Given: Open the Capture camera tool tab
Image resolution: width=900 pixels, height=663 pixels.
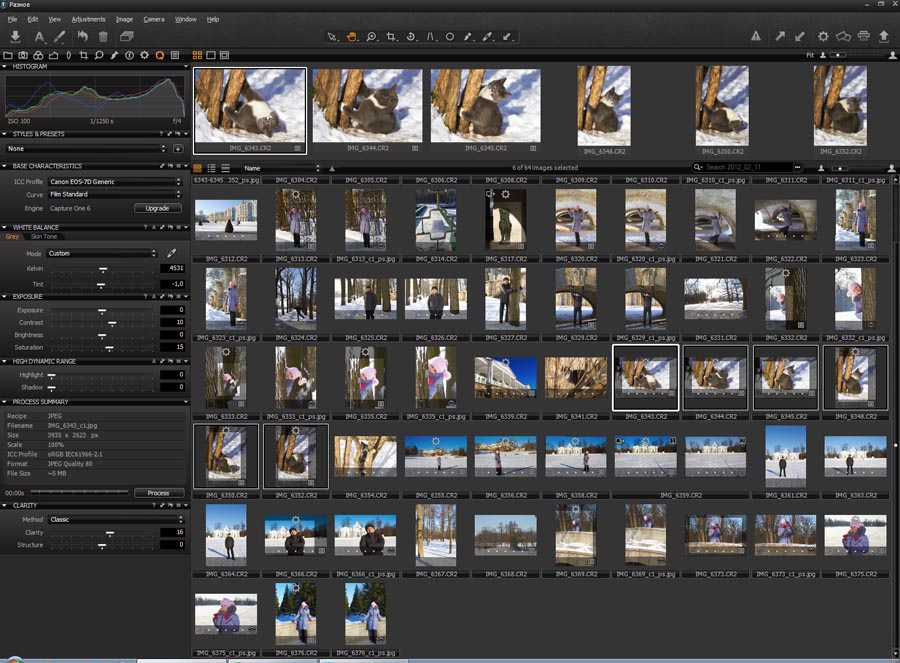Looking at the screenshot, I should (23, 55).
